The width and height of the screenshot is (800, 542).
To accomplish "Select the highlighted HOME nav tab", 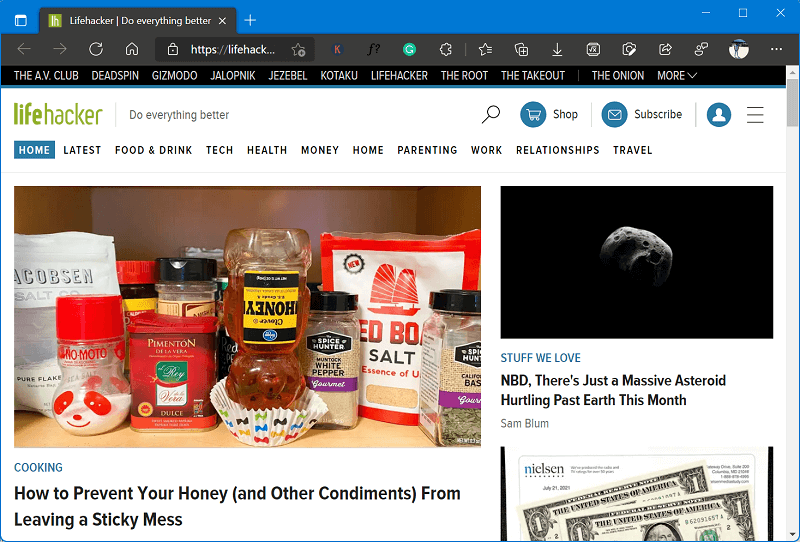I will (34, 150).
